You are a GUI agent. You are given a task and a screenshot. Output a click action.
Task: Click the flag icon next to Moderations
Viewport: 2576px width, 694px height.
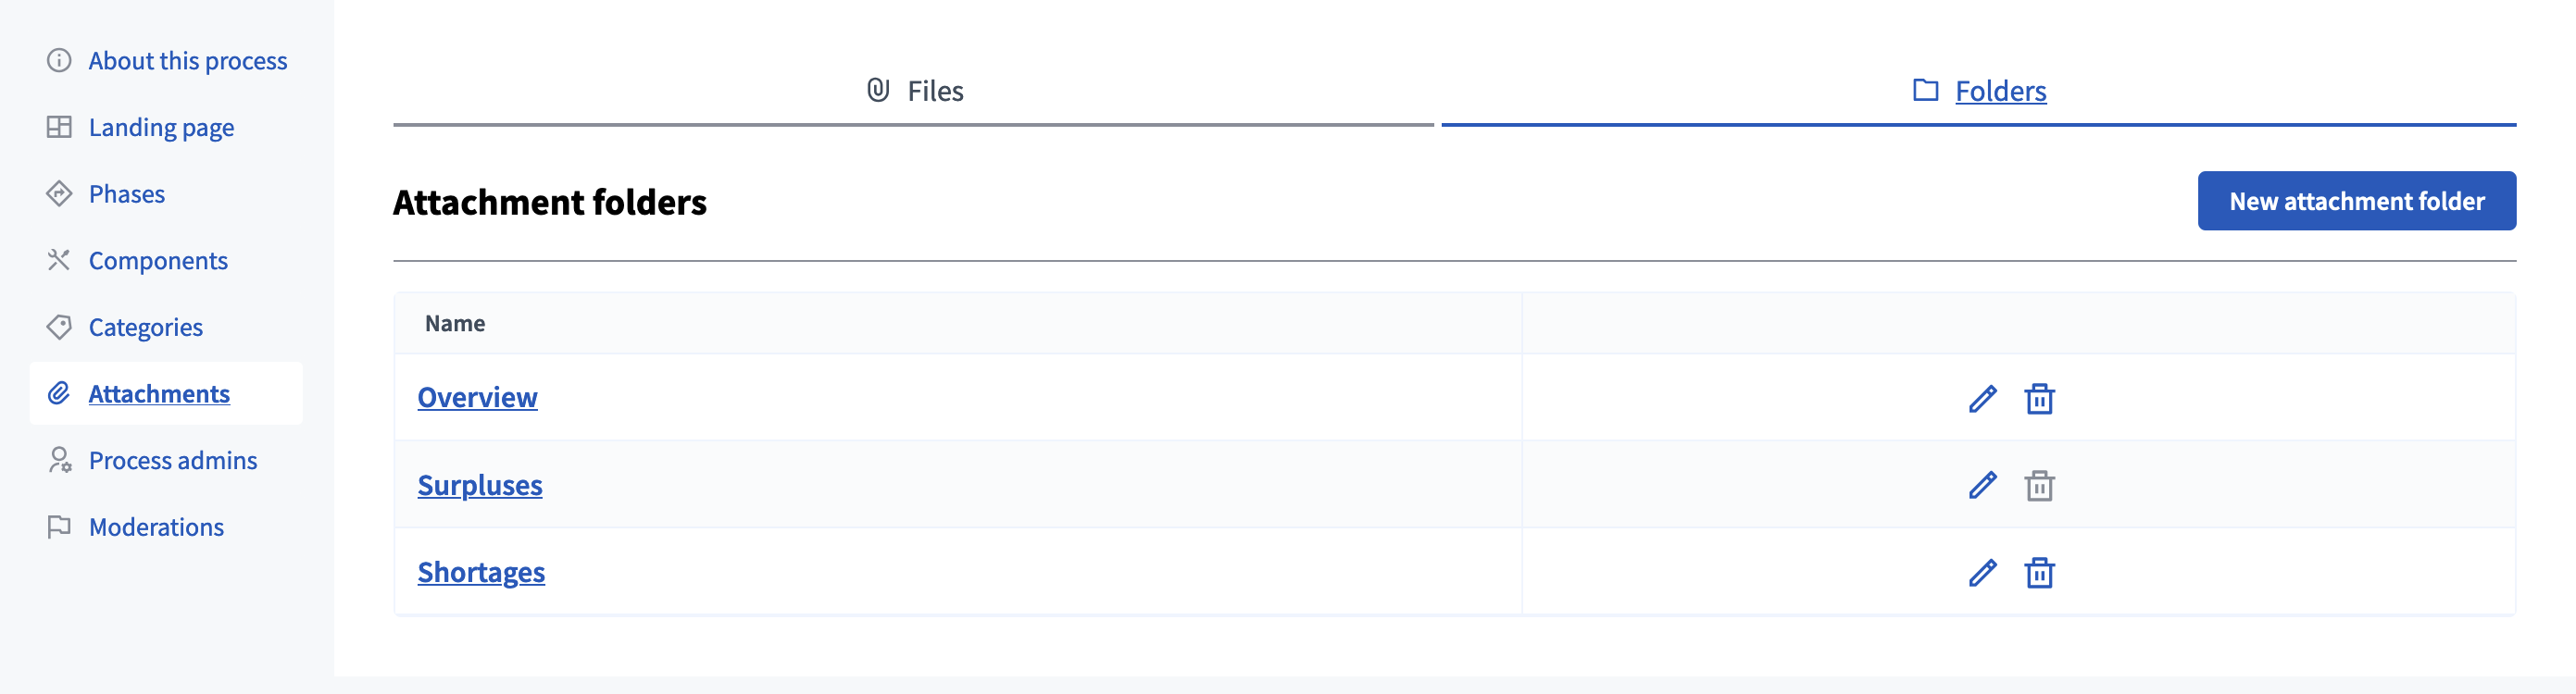click(59, 526)
